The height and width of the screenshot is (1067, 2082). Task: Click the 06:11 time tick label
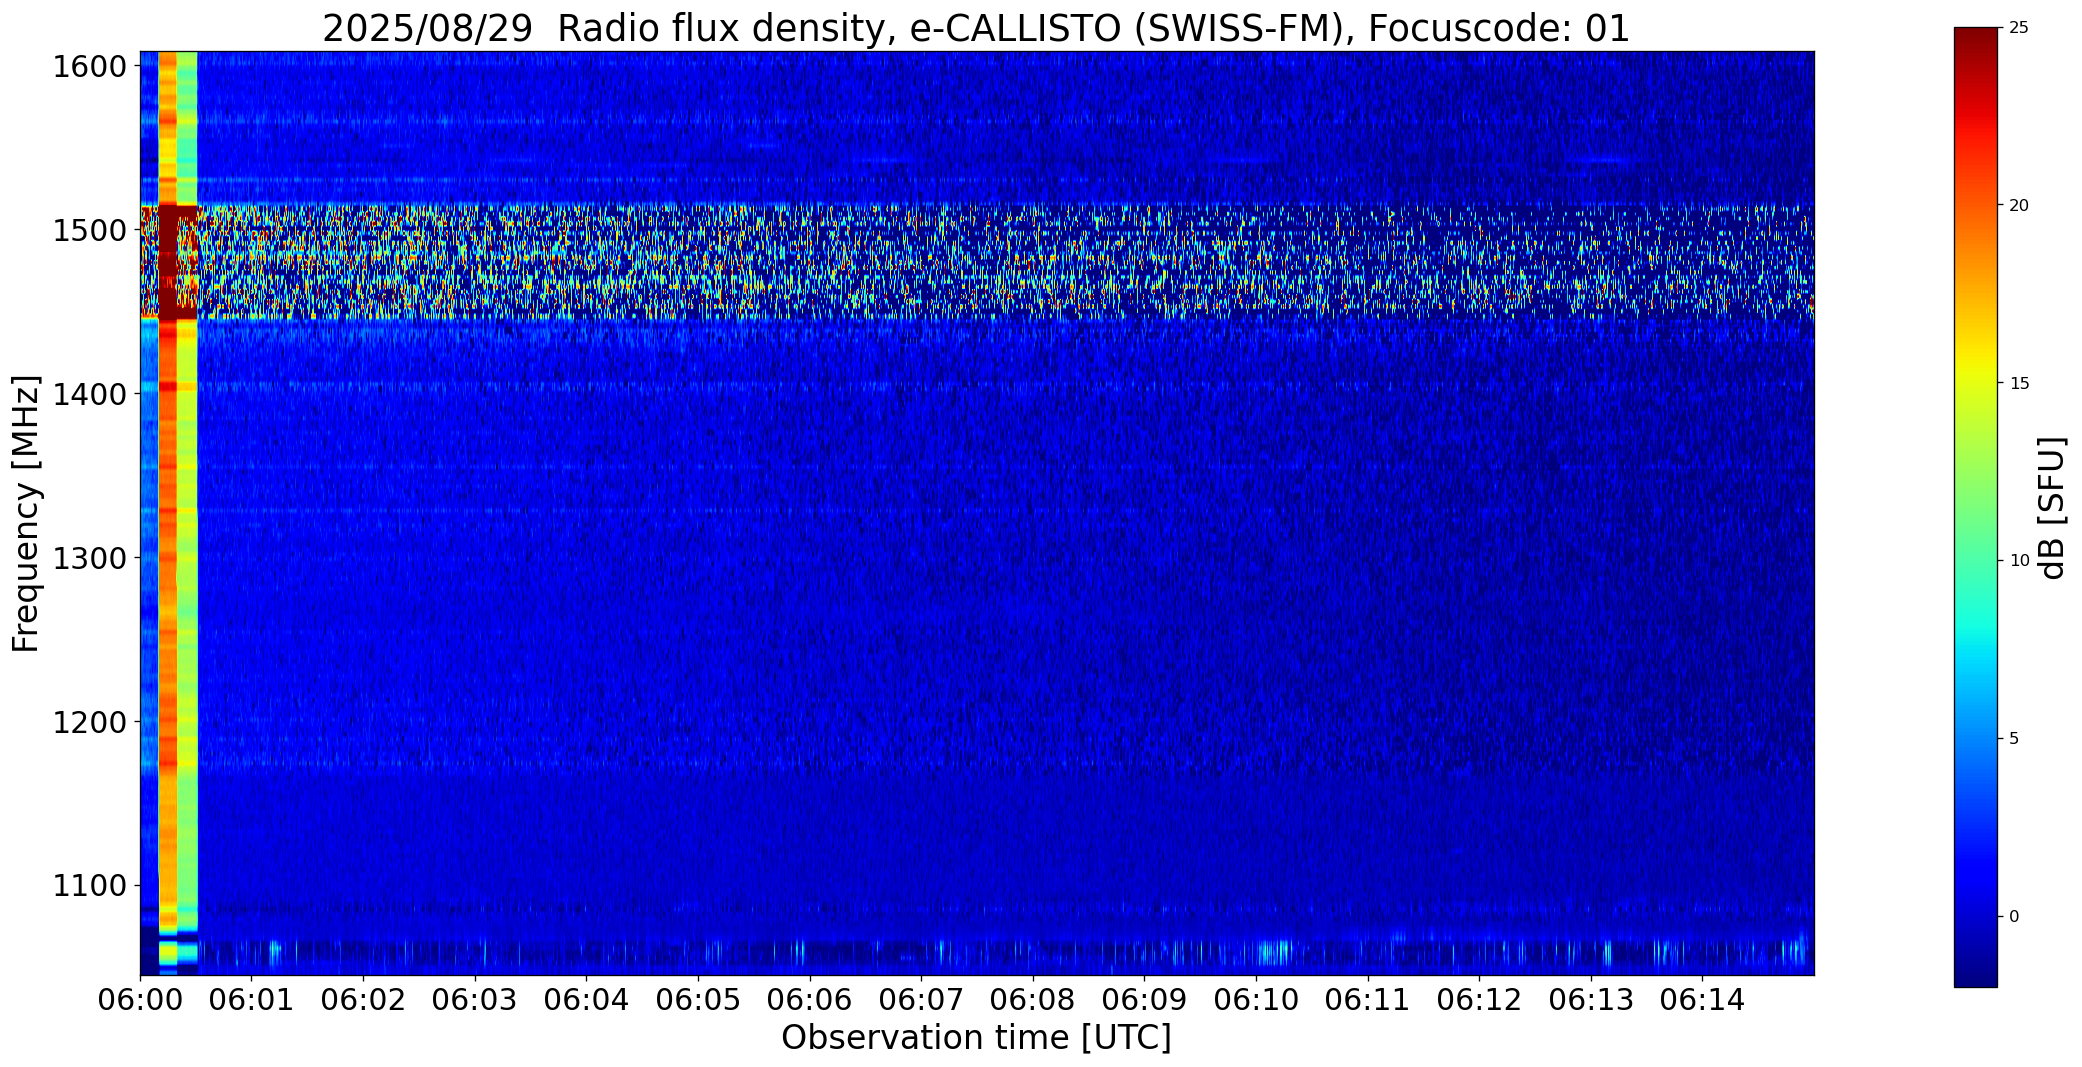click(x=1367, y=1000)
